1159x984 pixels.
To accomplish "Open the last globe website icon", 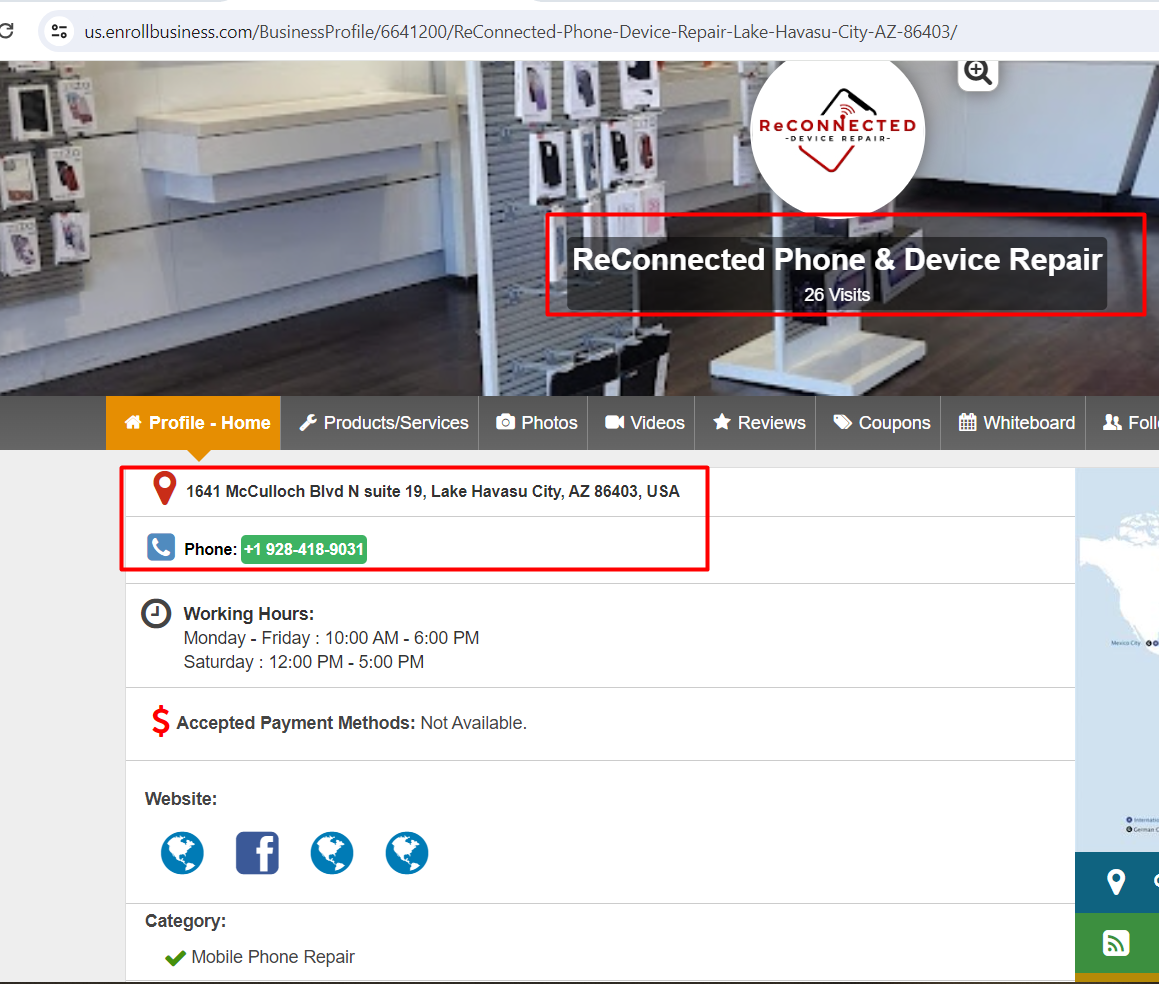I will pos(407,852).
